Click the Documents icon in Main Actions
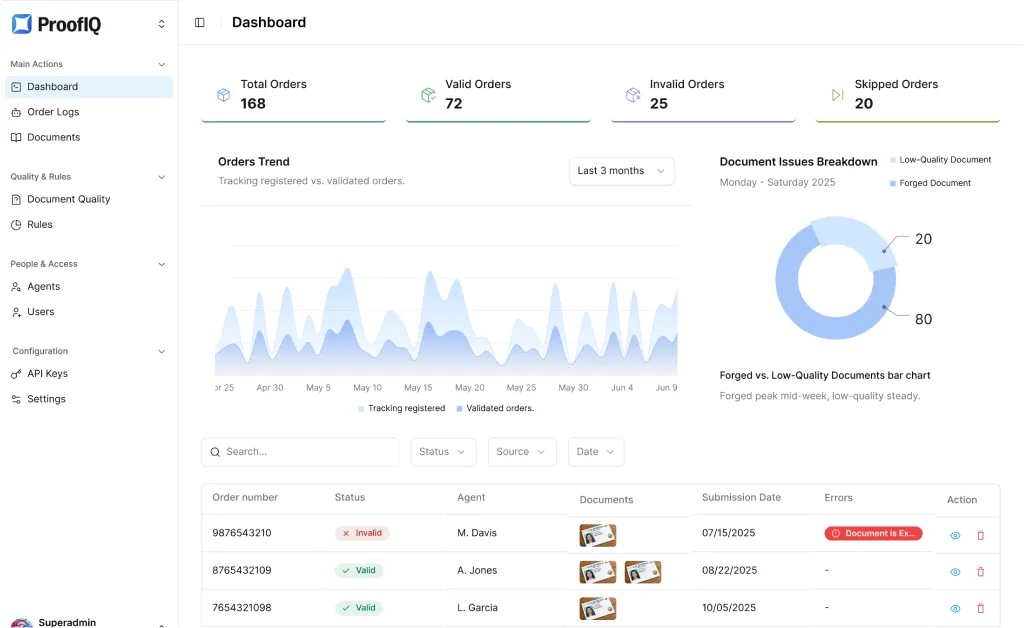The height and width of the screenshot is (628, 1024). [x=18, y=137]
